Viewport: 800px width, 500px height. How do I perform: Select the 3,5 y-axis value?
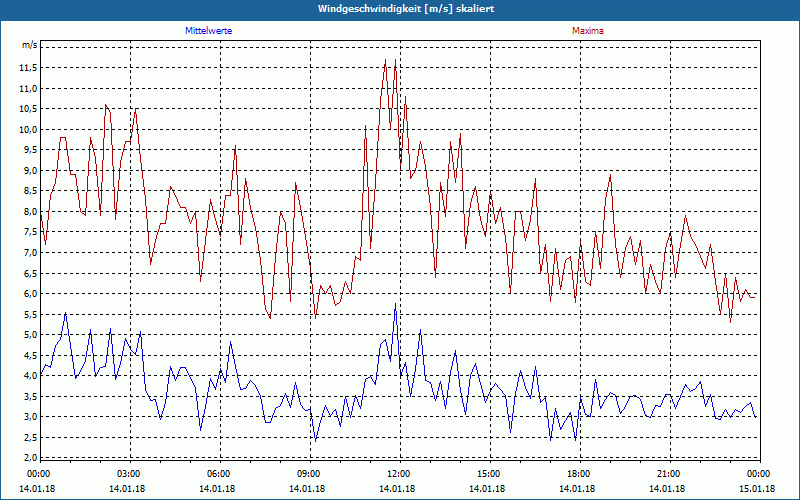31,397
